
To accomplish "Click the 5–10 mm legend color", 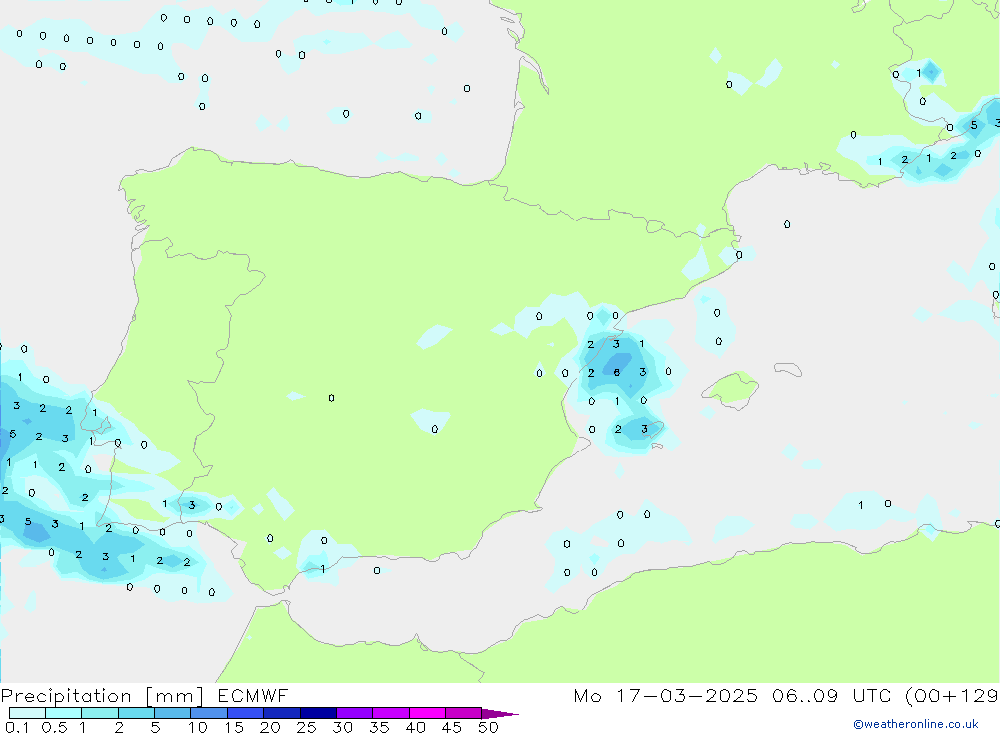I will click(172, 713).
